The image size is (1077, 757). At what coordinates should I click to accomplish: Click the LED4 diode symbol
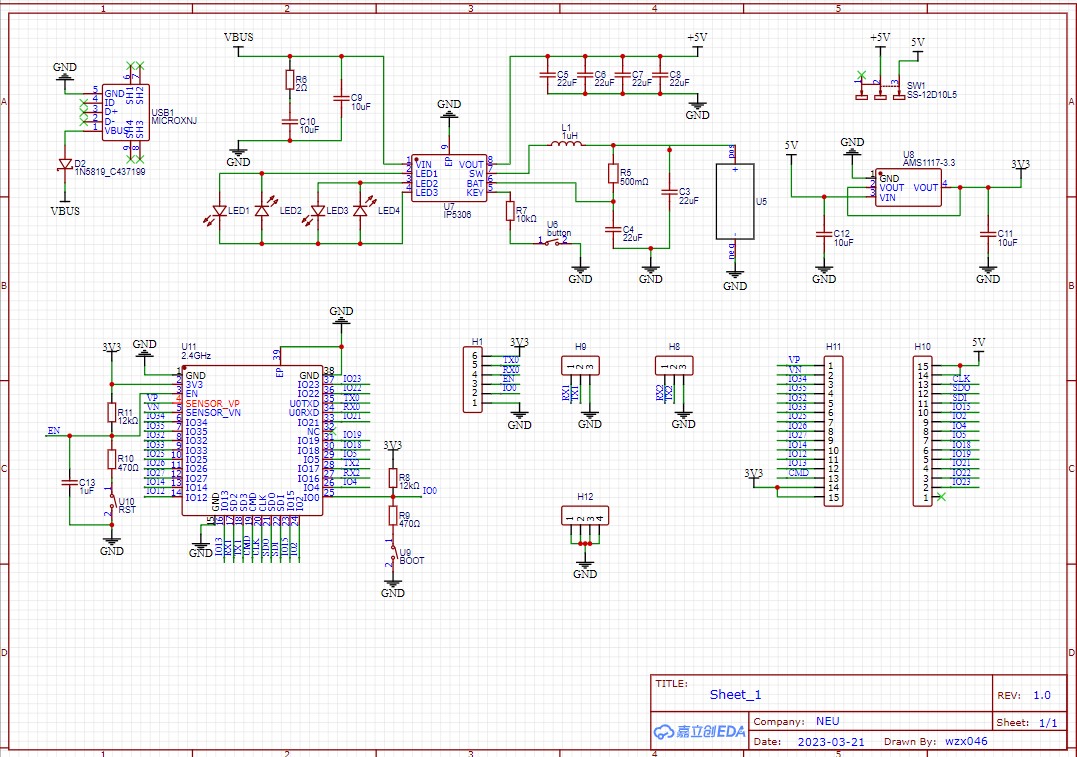[361, 211]
